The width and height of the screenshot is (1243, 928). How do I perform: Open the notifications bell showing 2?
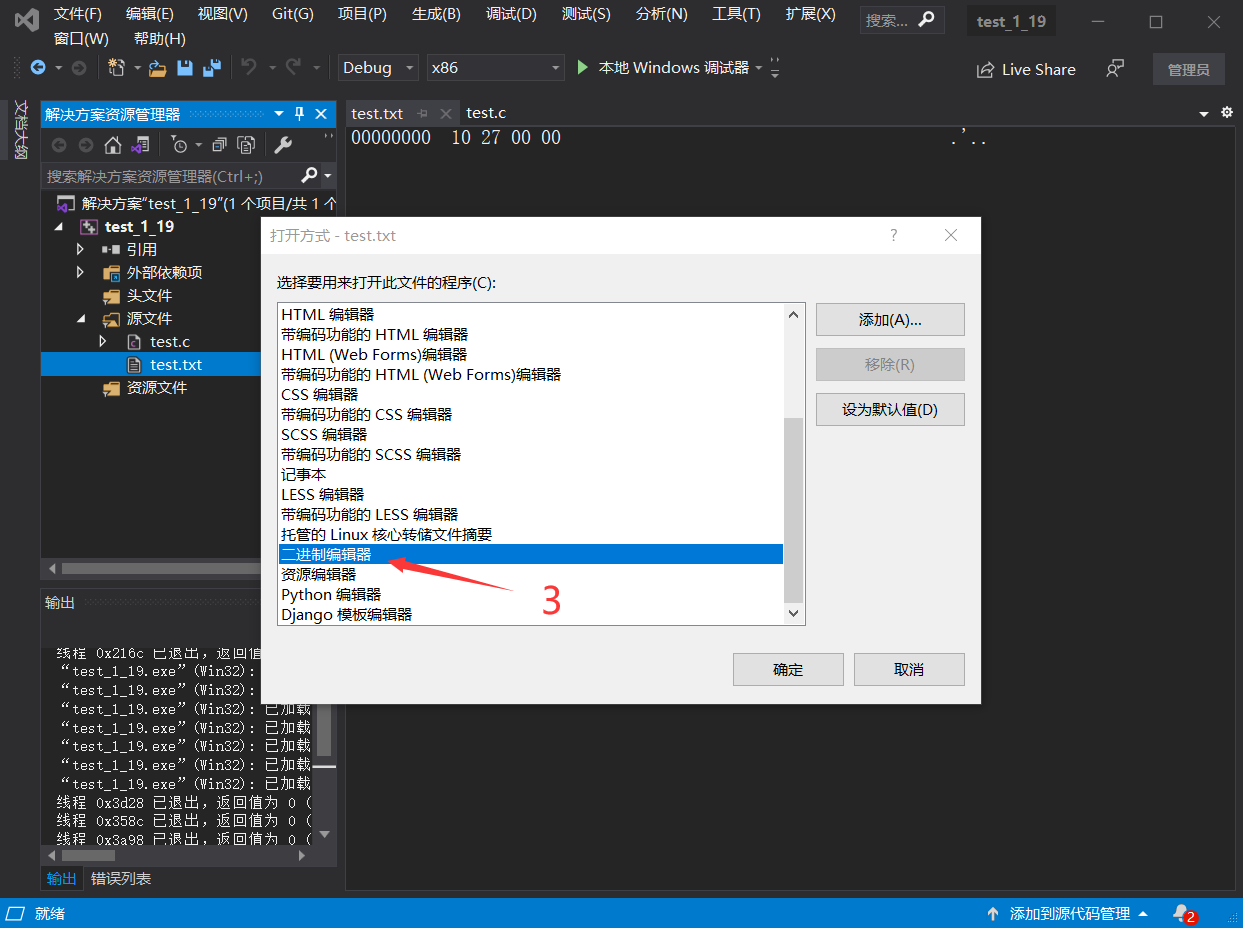click(1181, 913)
